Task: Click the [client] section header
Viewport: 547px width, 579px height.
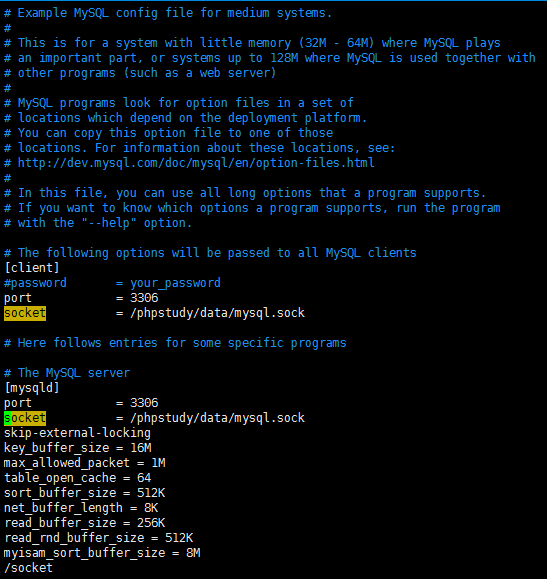Action: pyautogui.click(x=32, y=268)
